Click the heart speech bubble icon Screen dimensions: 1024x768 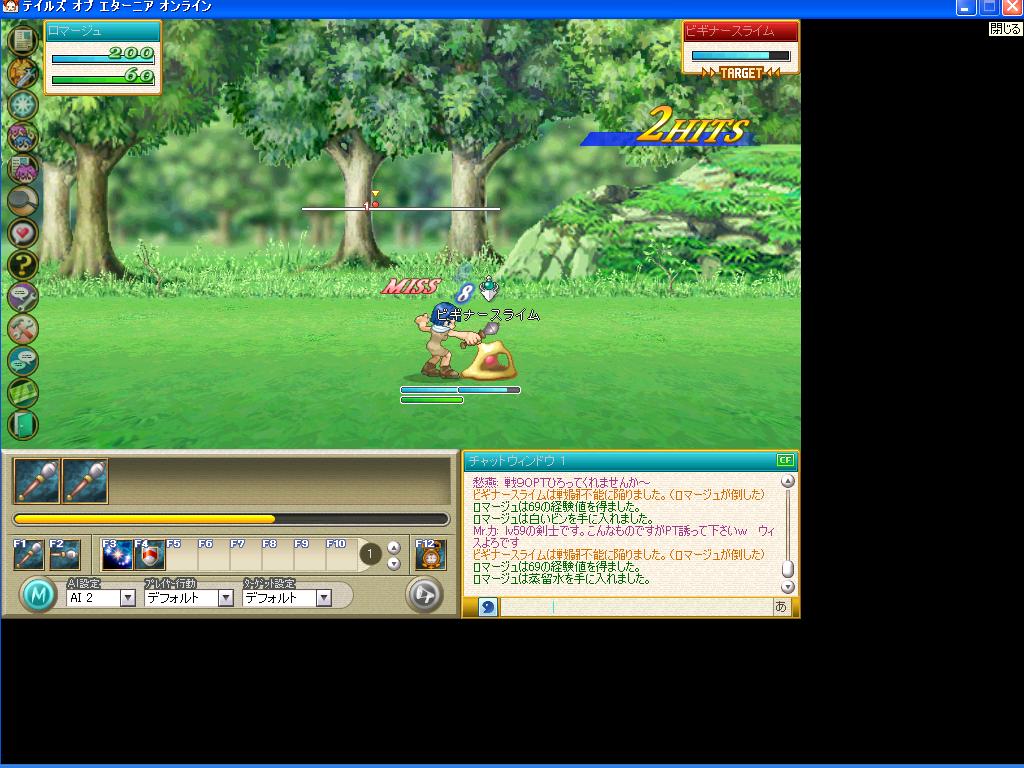[23, 232]
